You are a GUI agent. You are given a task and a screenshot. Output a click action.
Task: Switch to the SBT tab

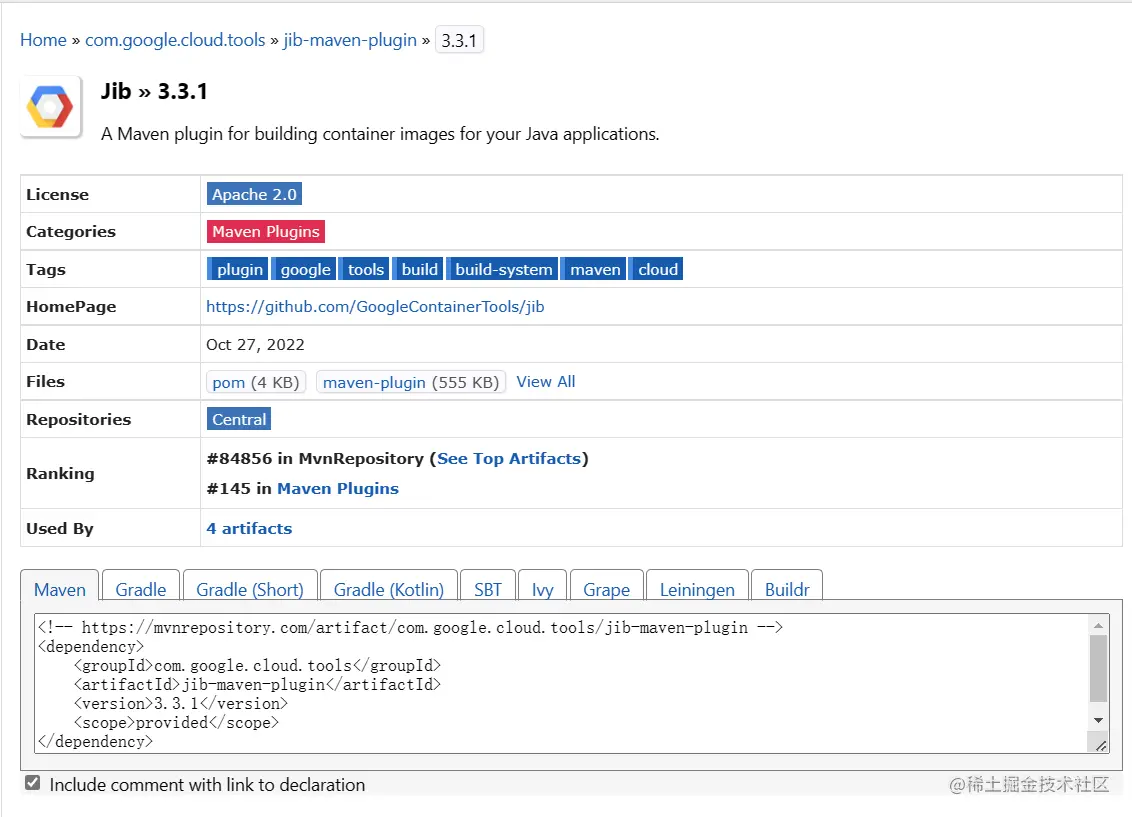(x=487, y=587)
